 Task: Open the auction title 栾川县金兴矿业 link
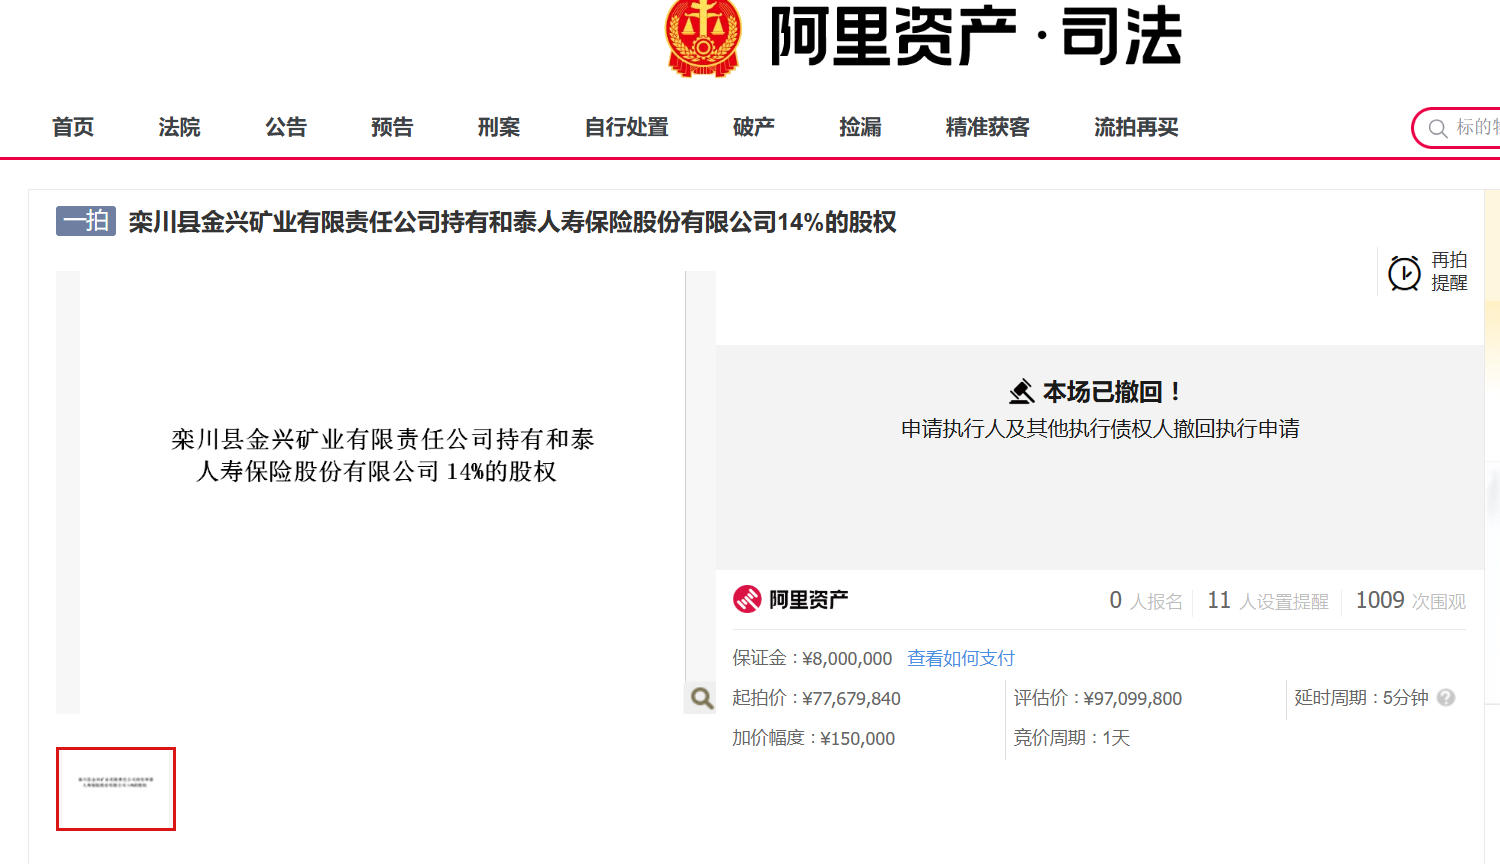512,222
